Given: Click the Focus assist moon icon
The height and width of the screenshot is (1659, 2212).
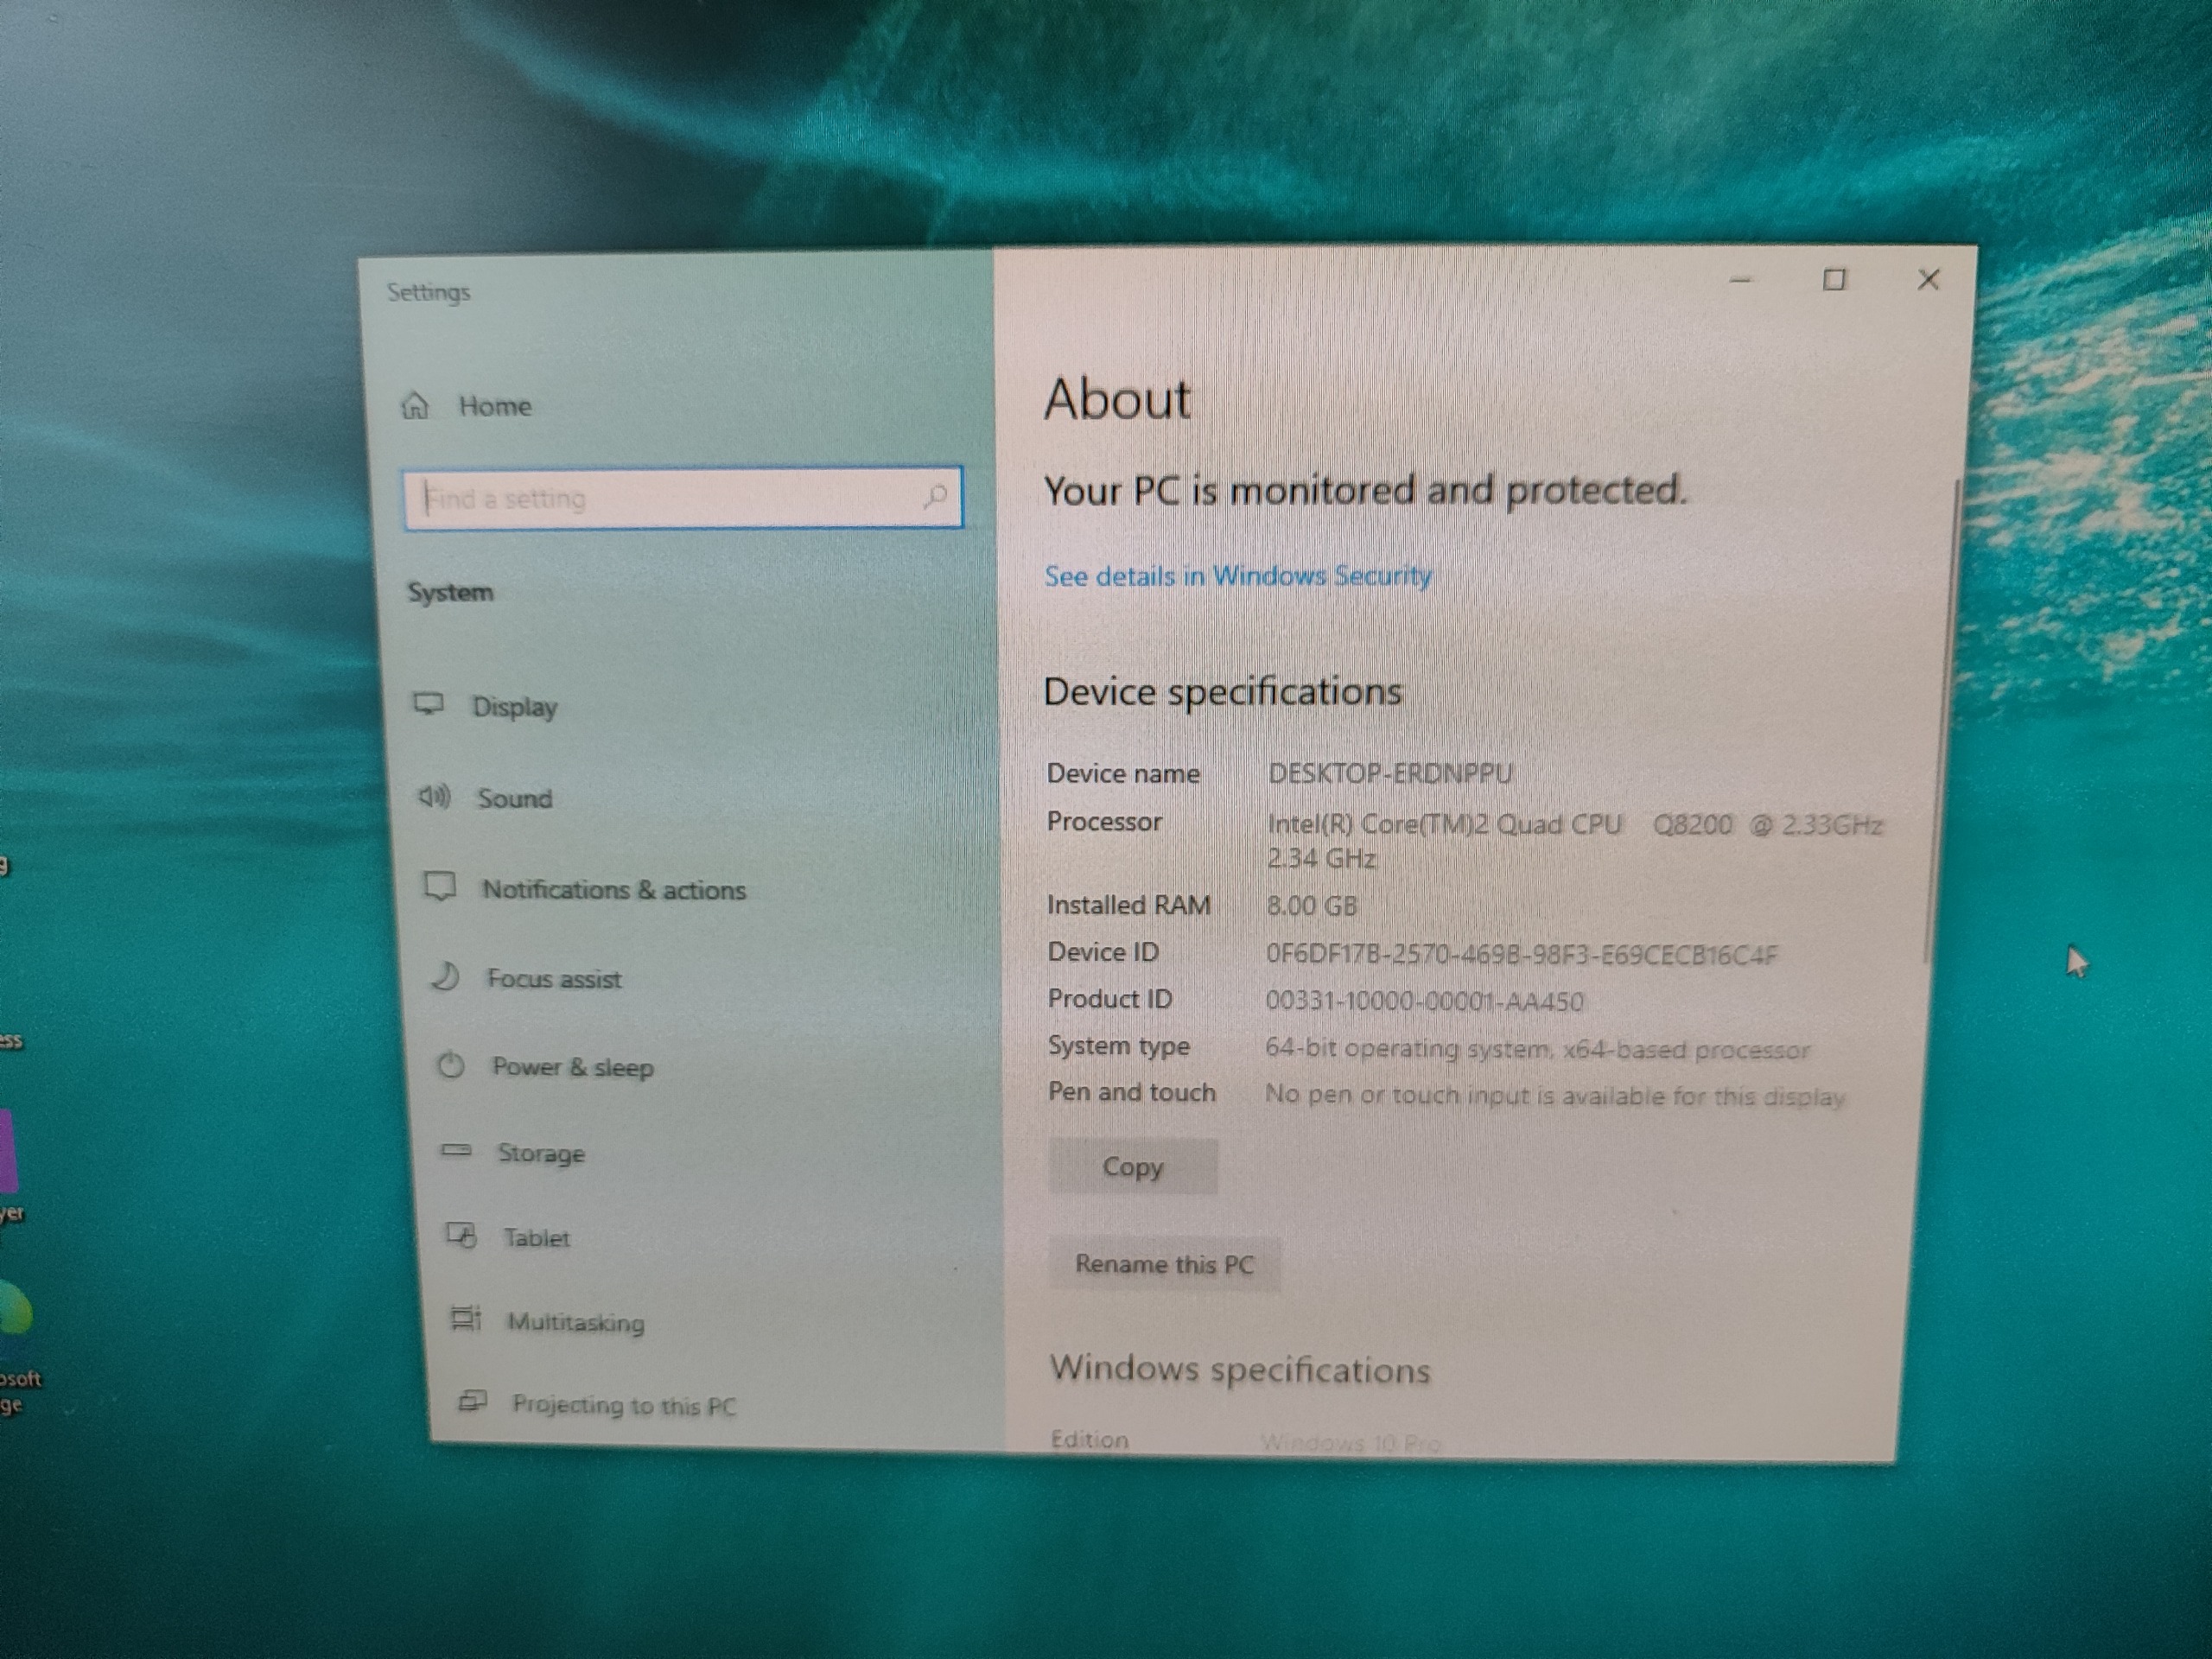Looking at the screenshot, I should tap(446, 976).
